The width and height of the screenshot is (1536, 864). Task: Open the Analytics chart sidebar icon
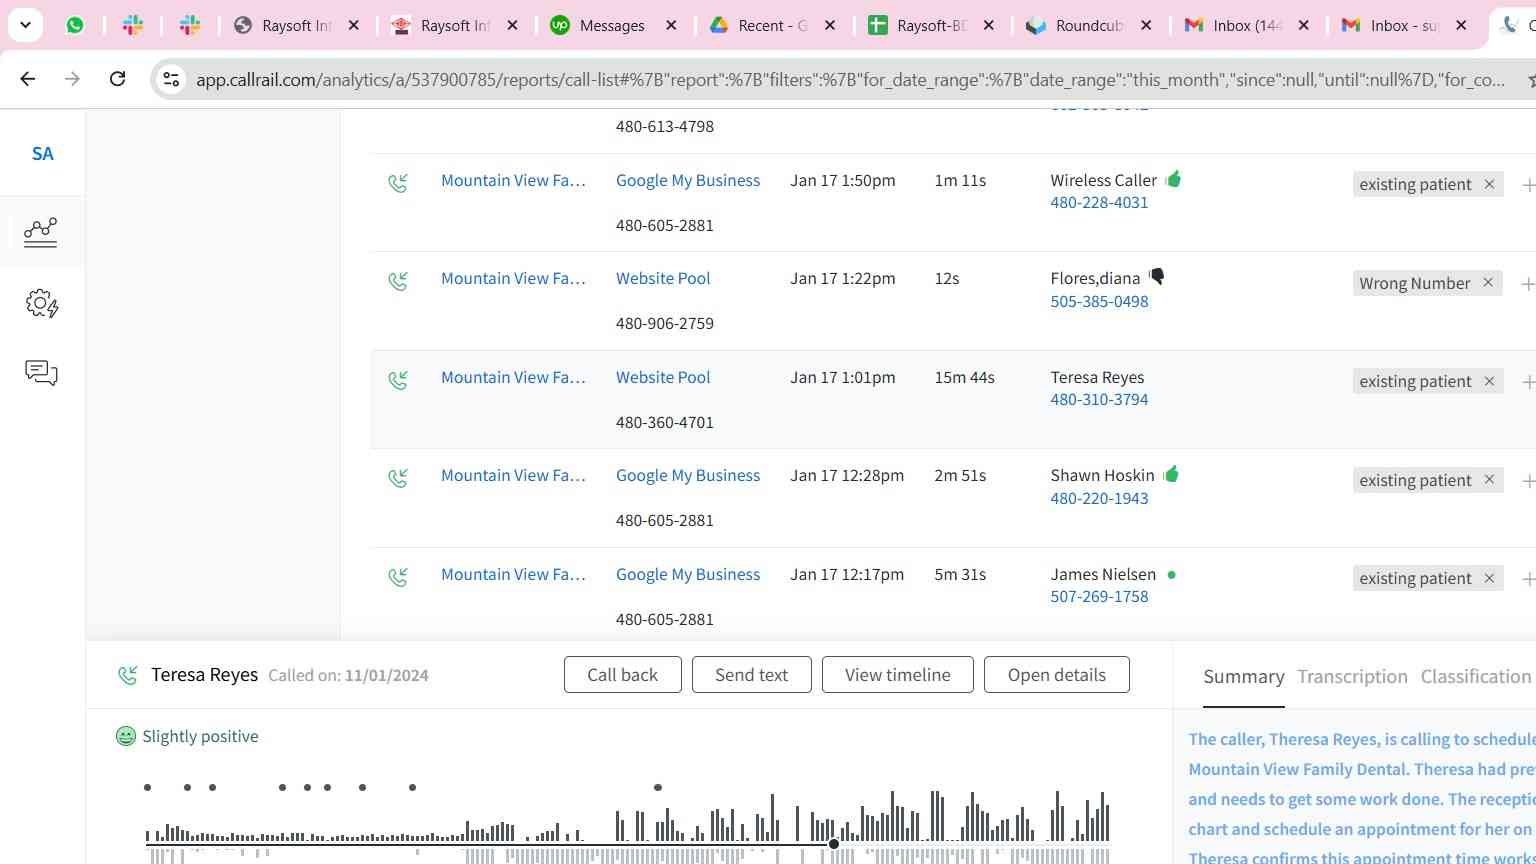pyautogui.click(x=41, y=232)
